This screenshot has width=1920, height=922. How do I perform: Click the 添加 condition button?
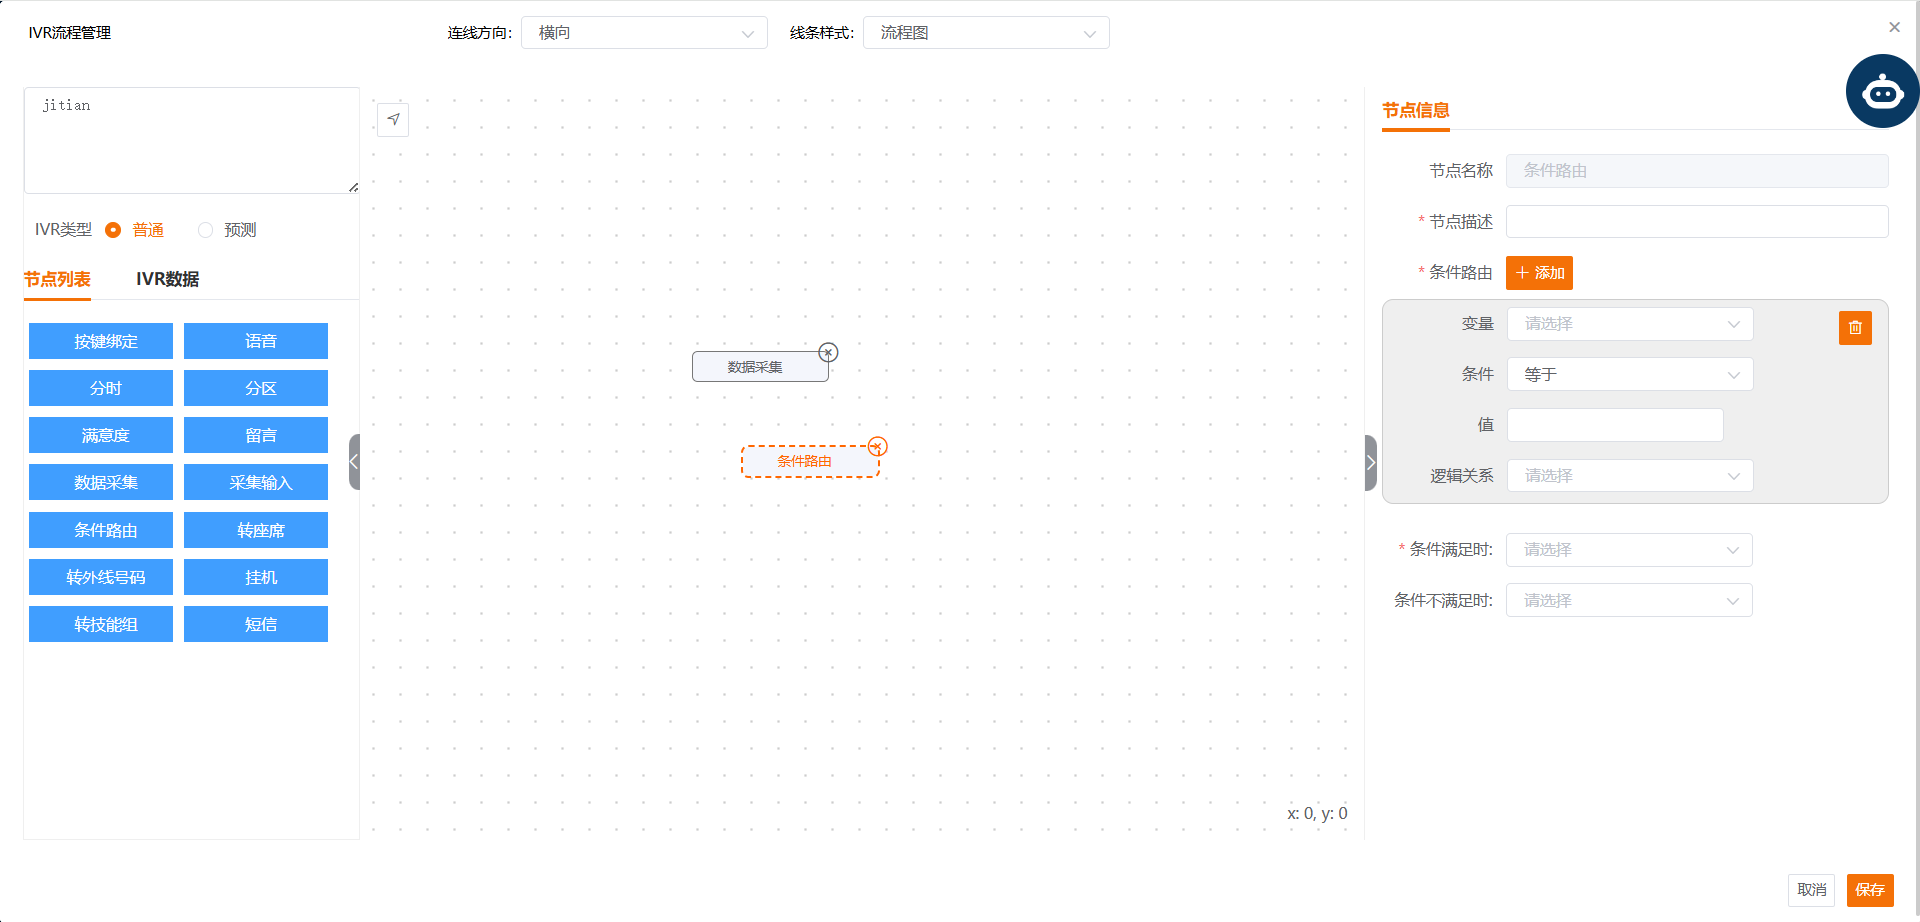(1539, 273)
